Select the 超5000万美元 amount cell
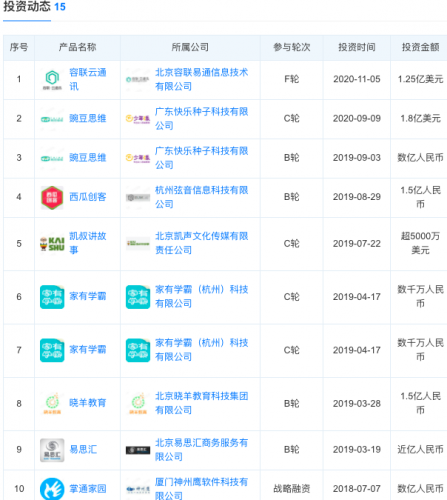The width and height of the screenshot is (447, 500). click(x=420, y=243)
